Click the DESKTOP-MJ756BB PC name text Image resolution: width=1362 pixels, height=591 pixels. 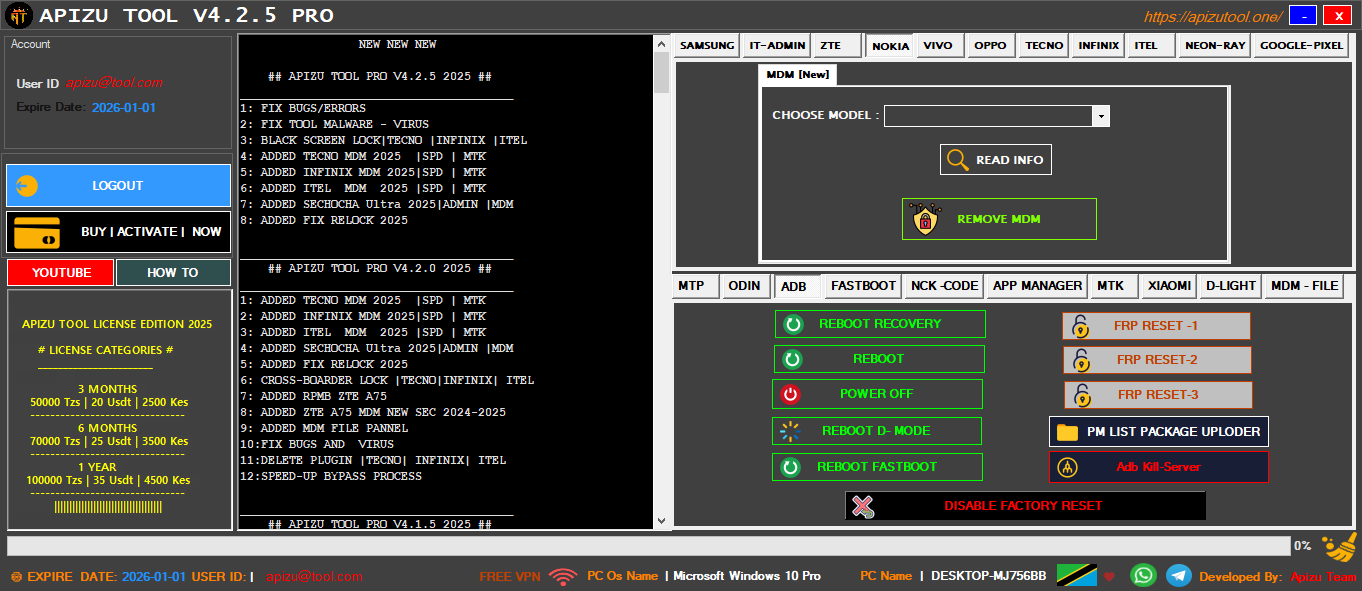click(x=989, y=576)
